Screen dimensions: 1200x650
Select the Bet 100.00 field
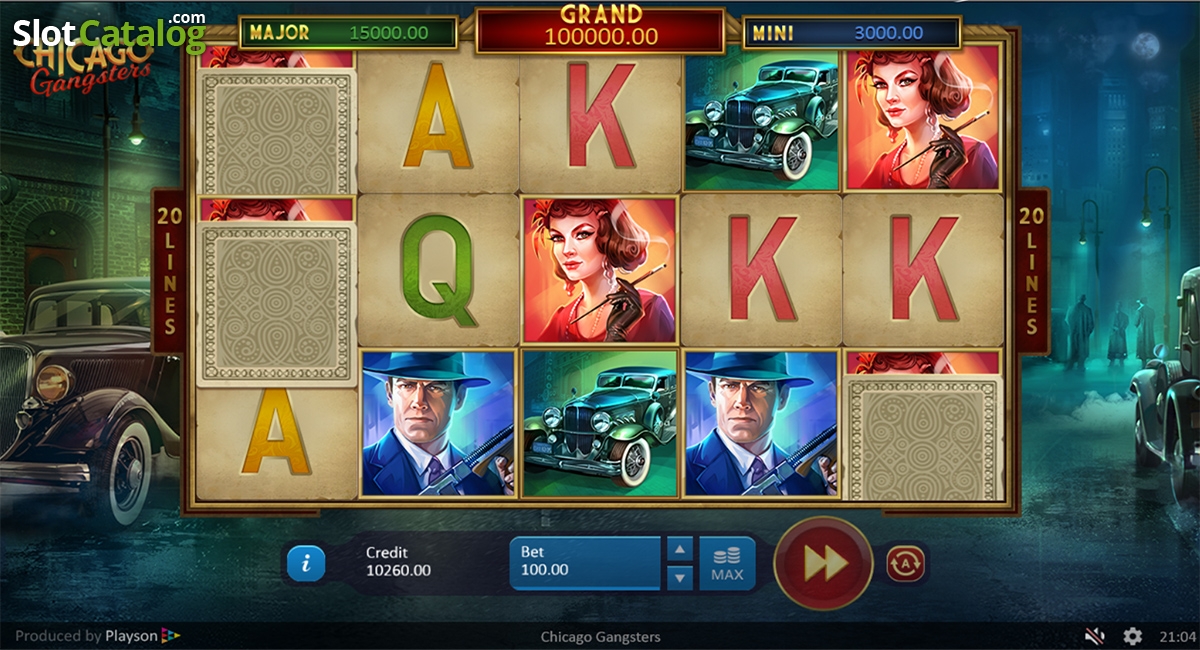pyautogui.click(x=586, y=563)
